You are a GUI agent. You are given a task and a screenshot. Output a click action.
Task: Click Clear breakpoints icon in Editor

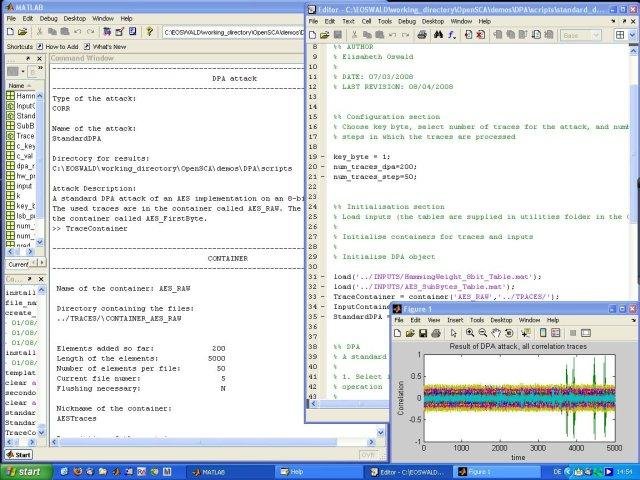(481, 35)
